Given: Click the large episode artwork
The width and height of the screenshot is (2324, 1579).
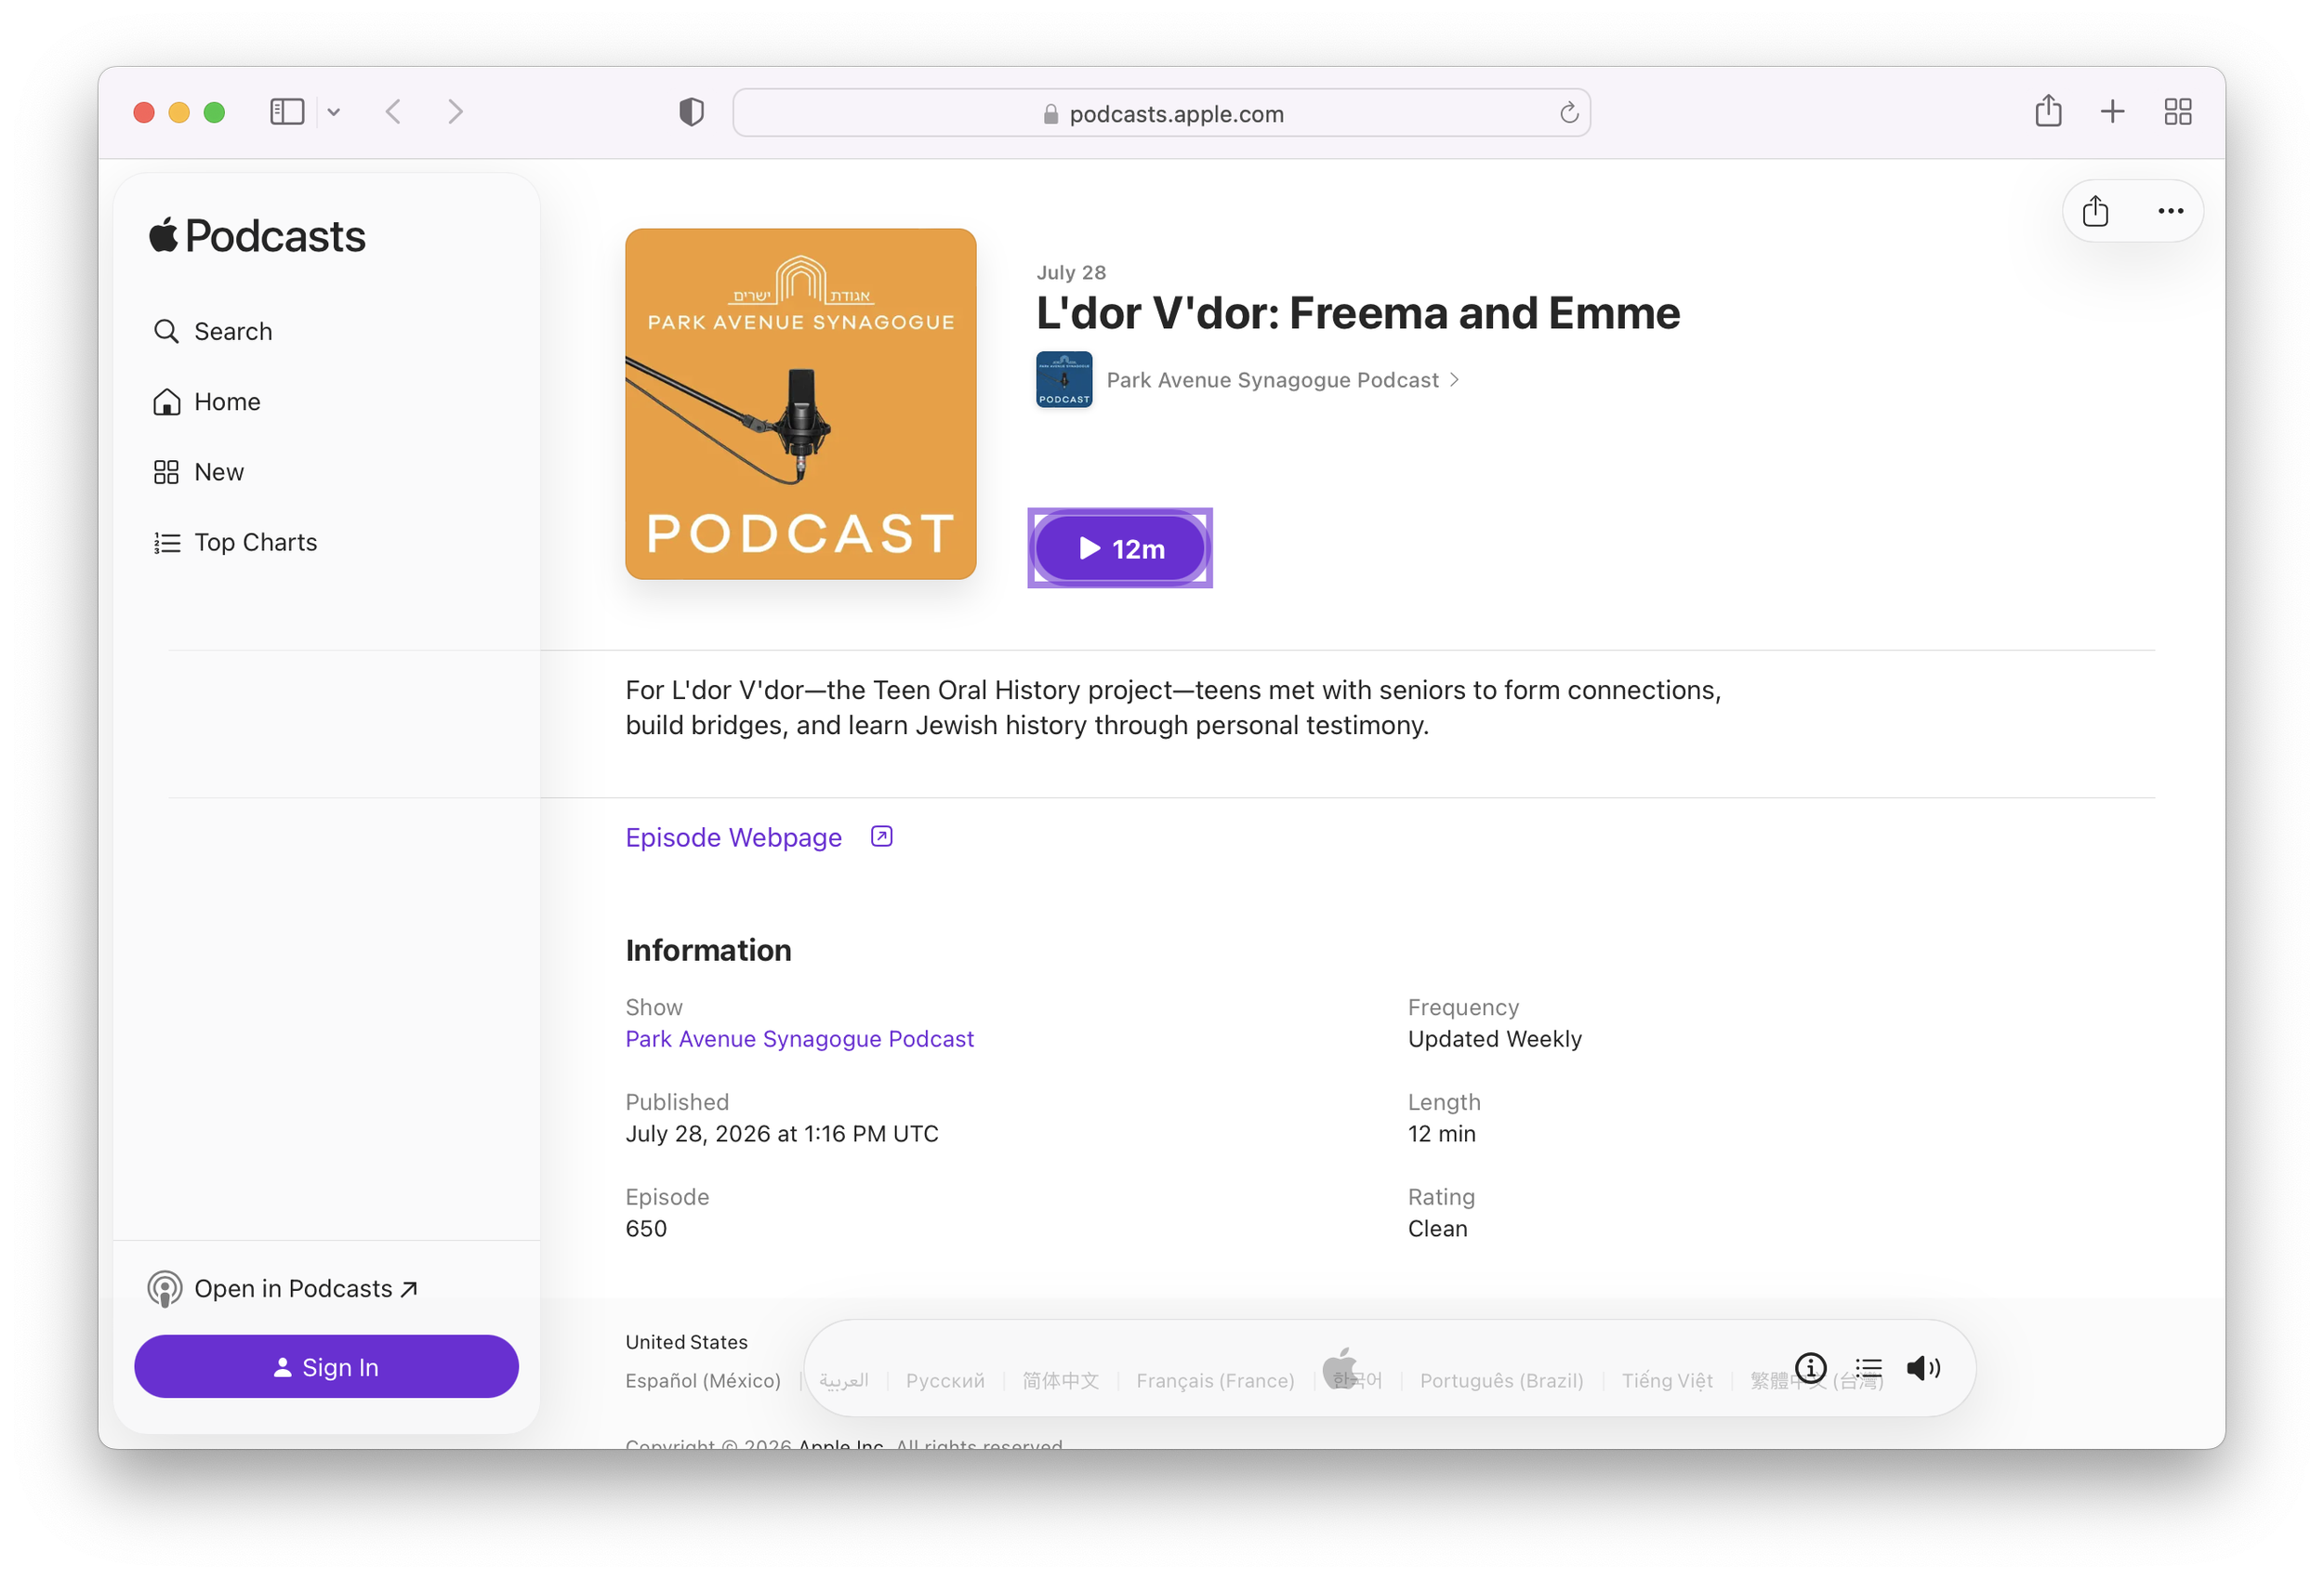Looking at the screenshot, I should (800, 404).
